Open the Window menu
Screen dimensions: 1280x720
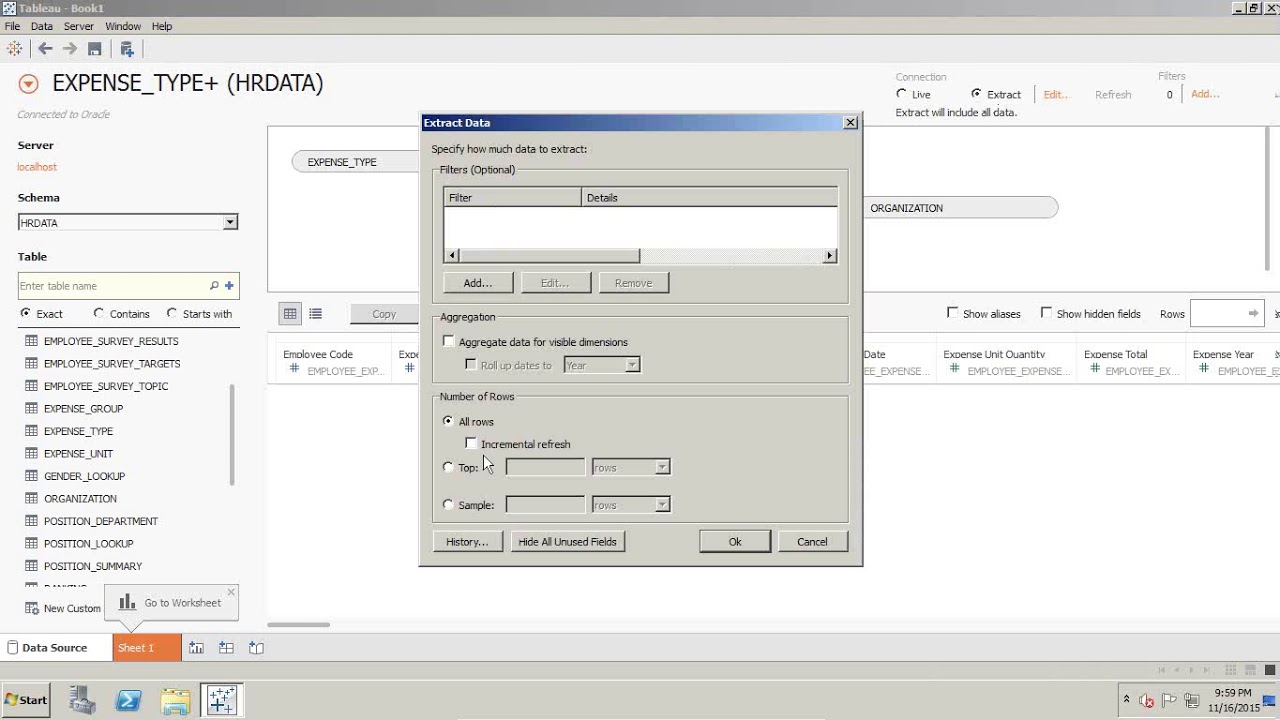tap(123, 26)
